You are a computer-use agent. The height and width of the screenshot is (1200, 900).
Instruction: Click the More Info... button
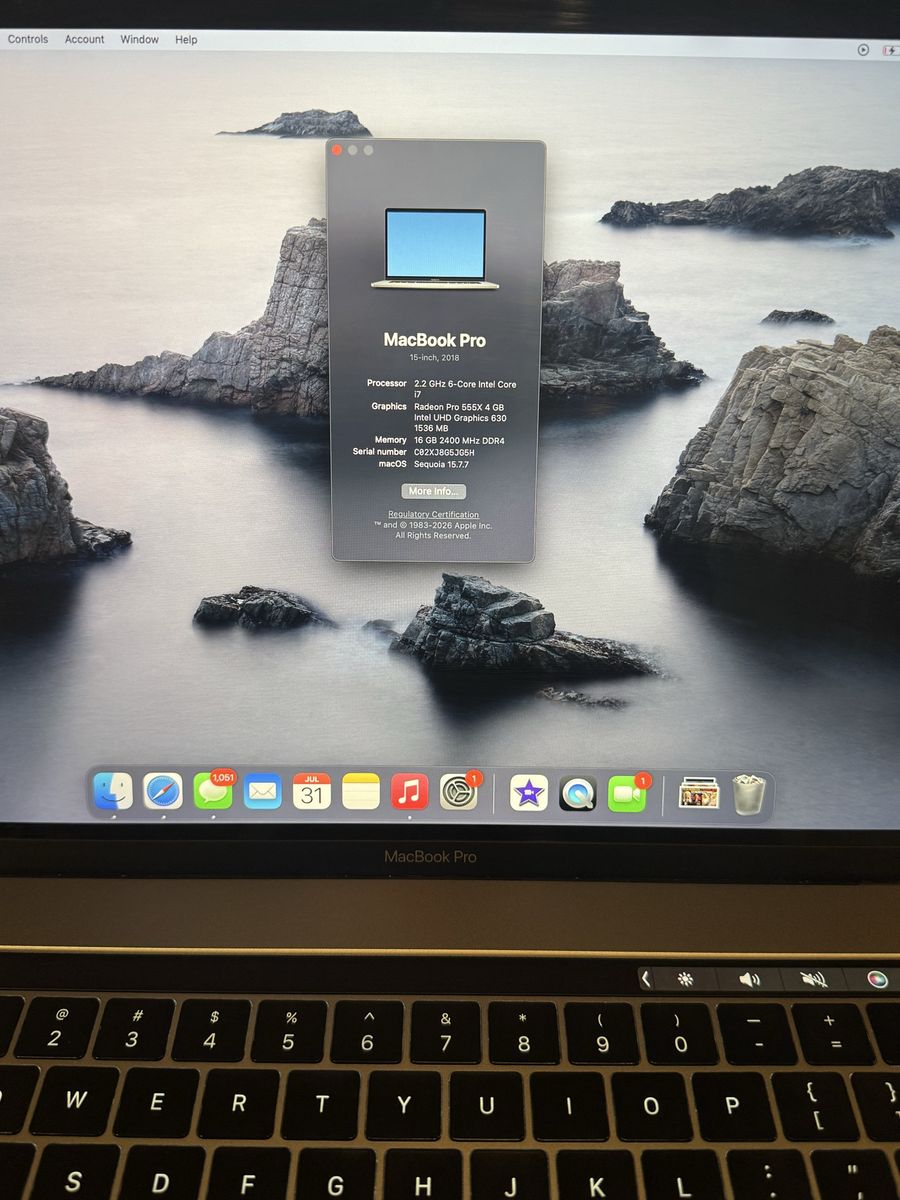point(434,491)
